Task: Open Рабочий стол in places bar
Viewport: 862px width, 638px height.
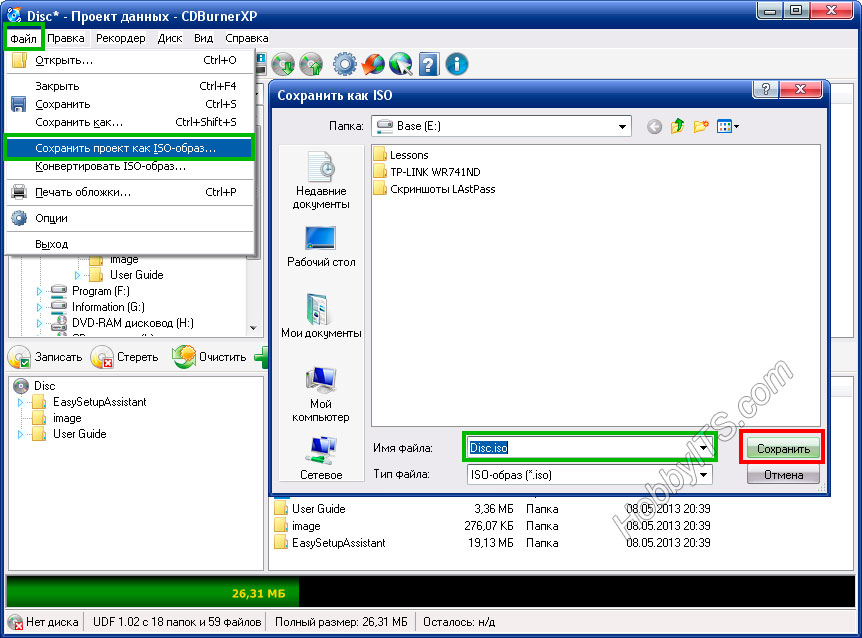Action: coord(321,247)
